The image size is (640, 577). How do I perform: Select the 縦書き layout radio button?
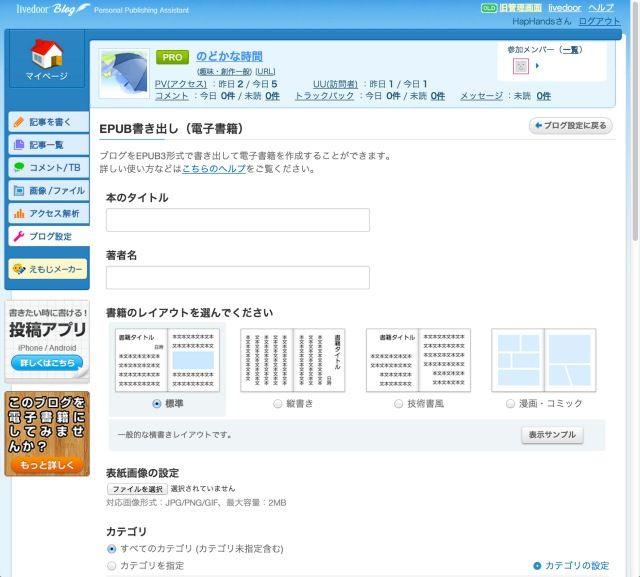coord(278,404)
